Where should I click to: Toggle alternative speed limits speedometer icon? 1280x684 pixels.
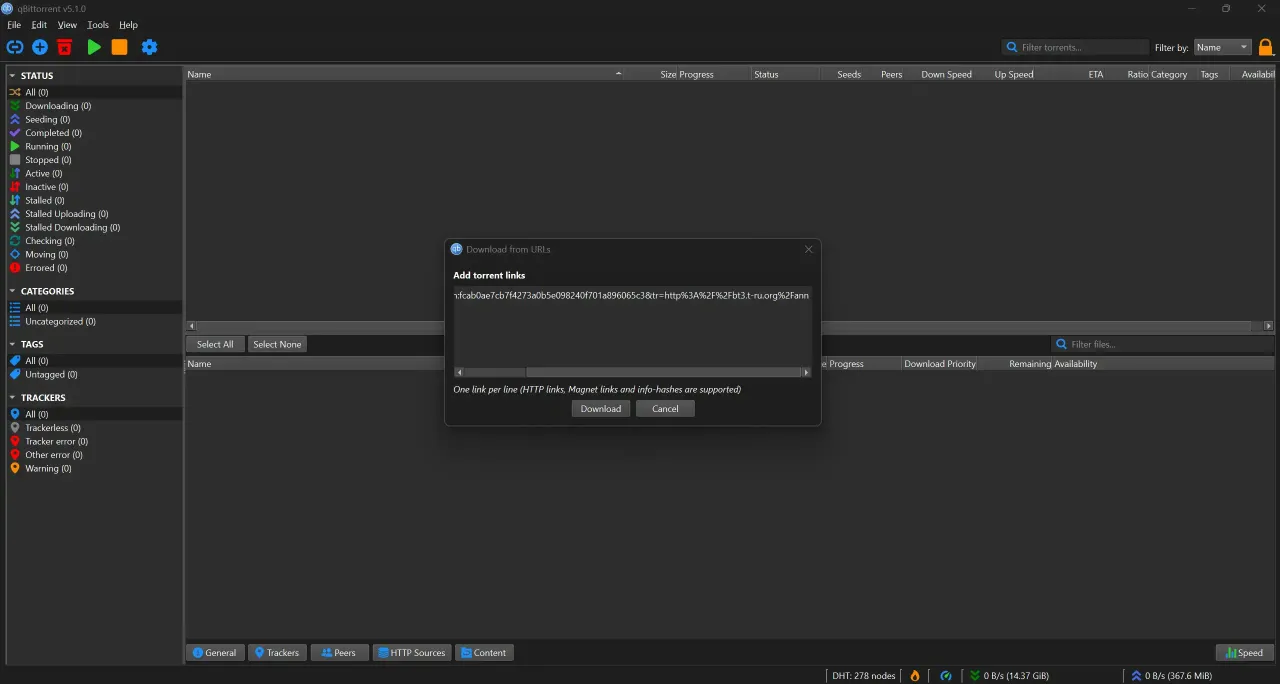pos(946,676)
